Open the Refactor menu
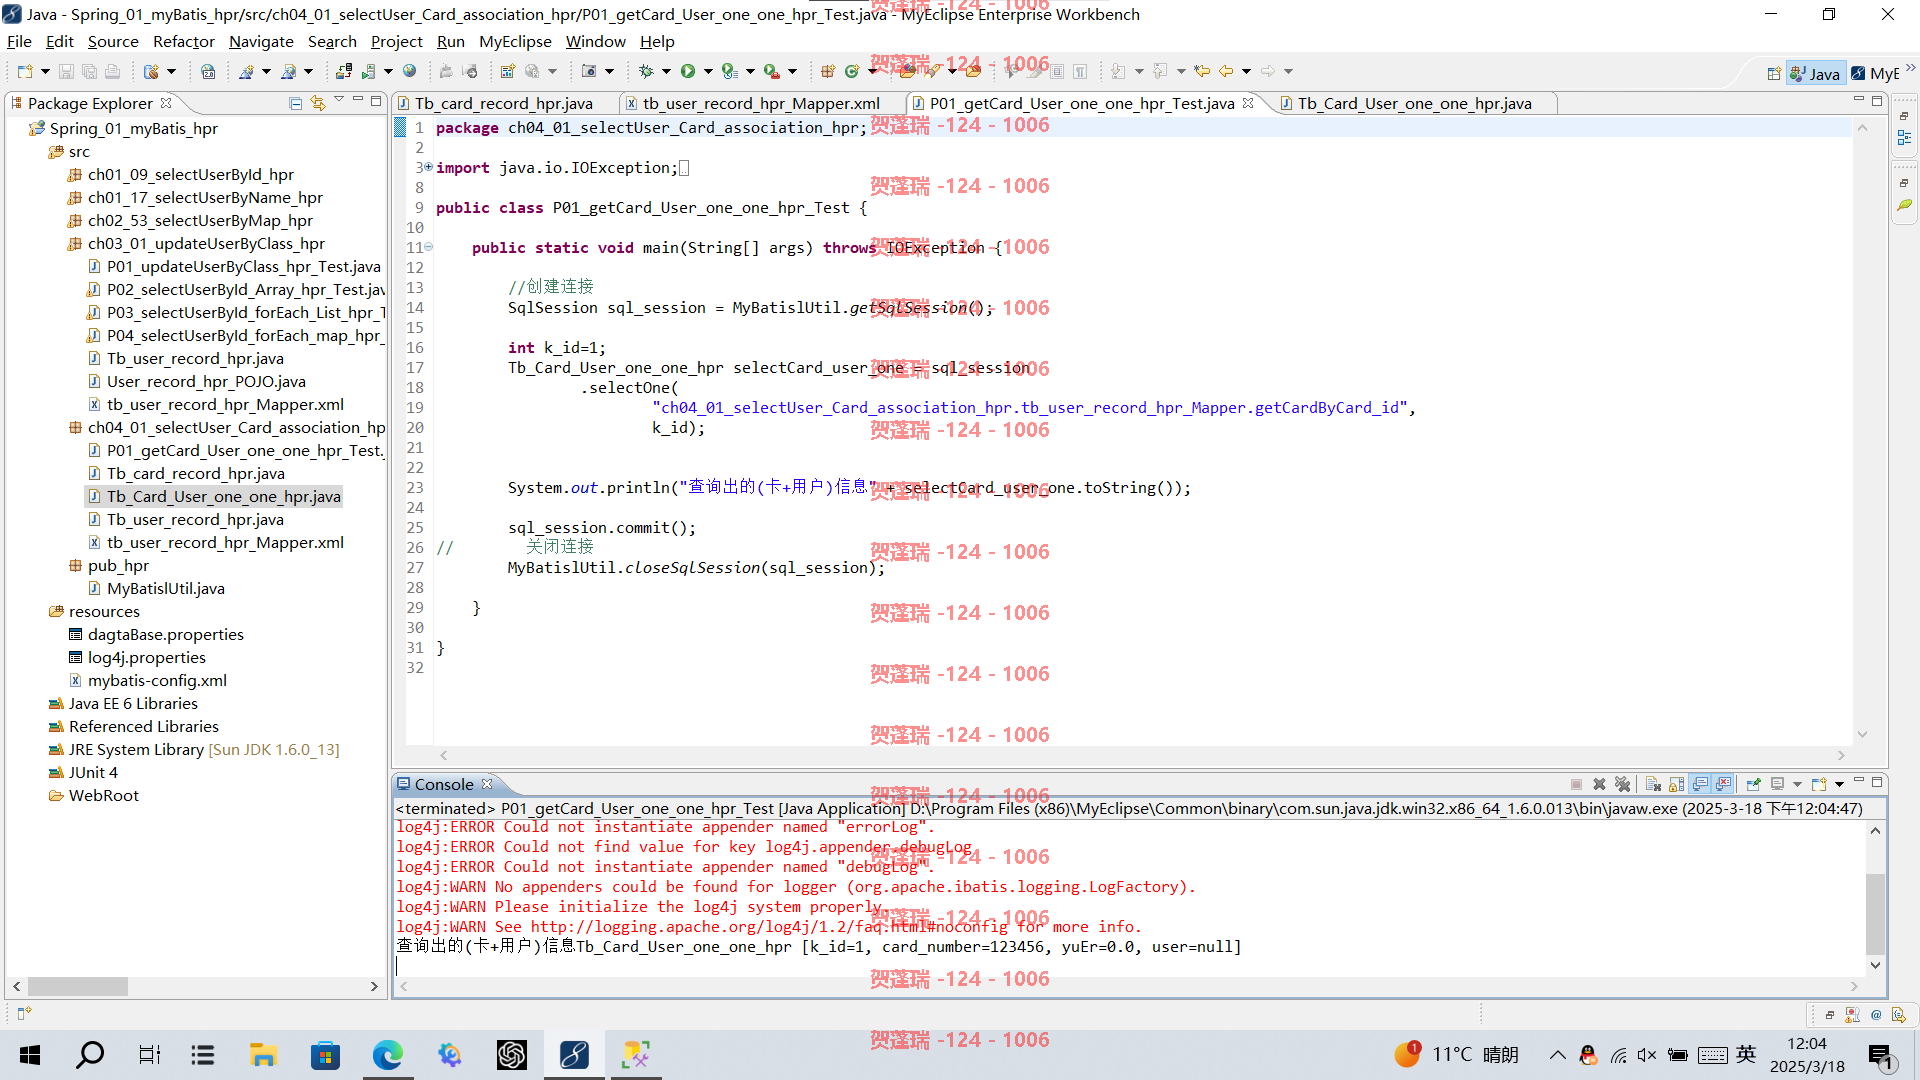 click(184, 41)
